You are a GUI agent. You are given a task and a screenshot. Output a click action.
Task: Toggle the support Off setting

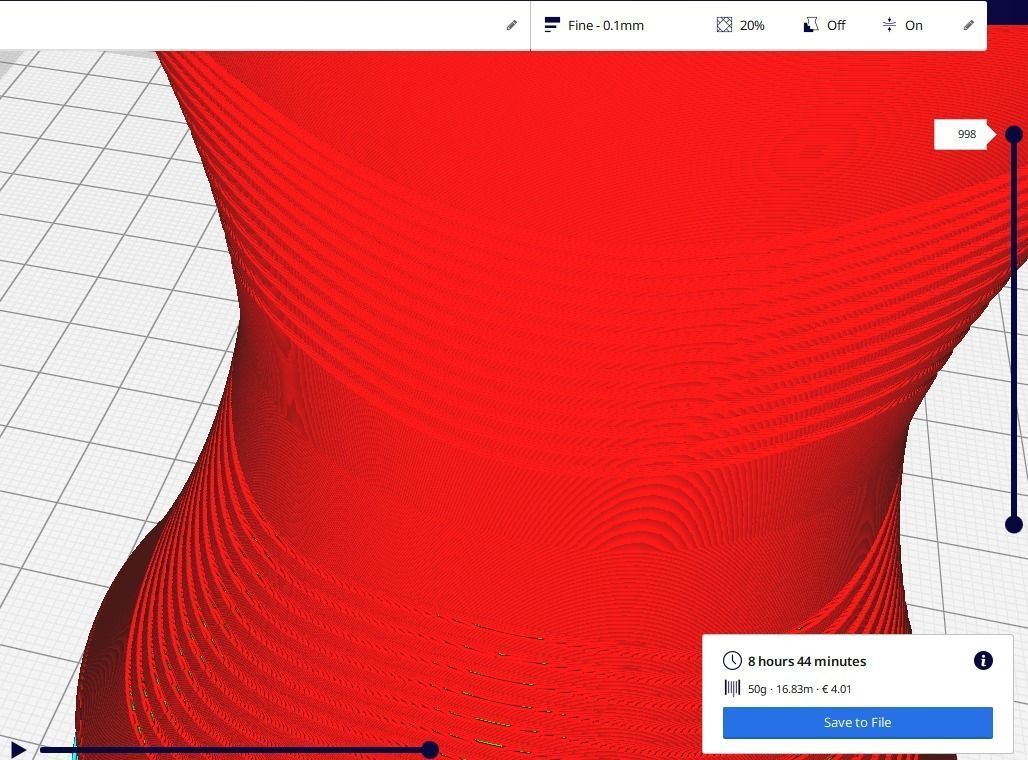pyautogui.click(x=836, y=25)
